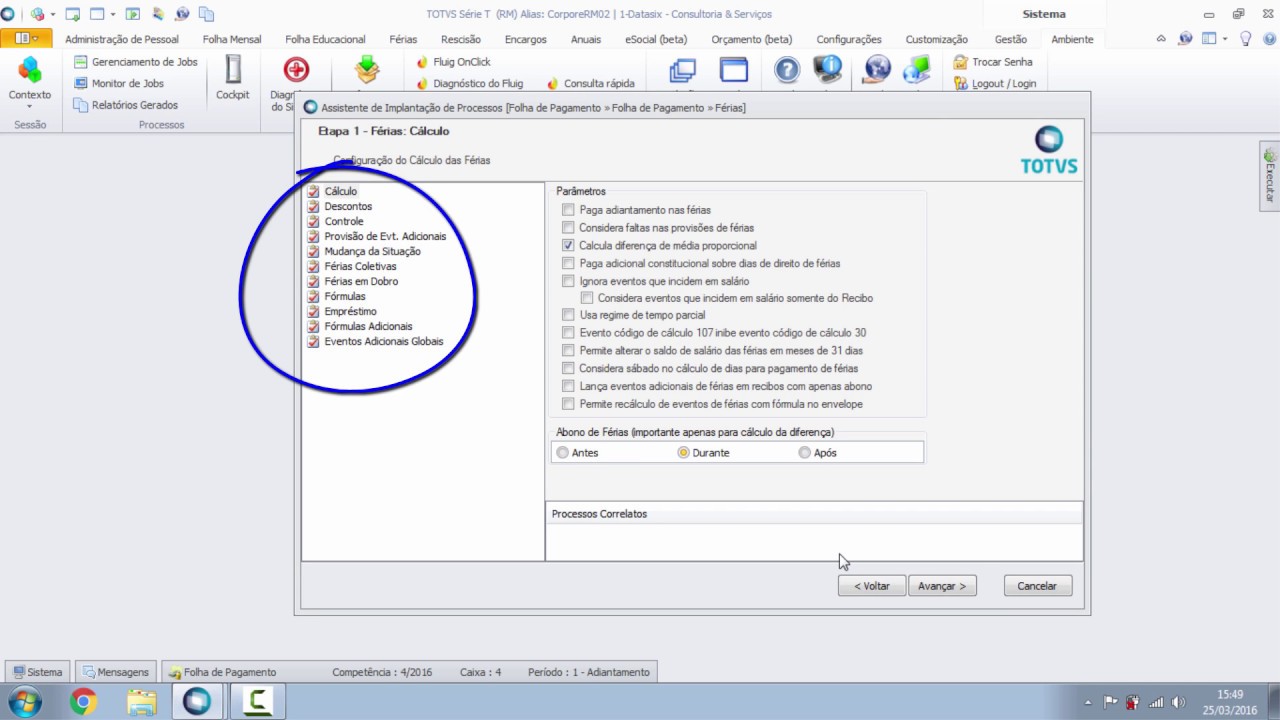
Task: Select Férias Coletivas in the list
Action: pos(360,266)
